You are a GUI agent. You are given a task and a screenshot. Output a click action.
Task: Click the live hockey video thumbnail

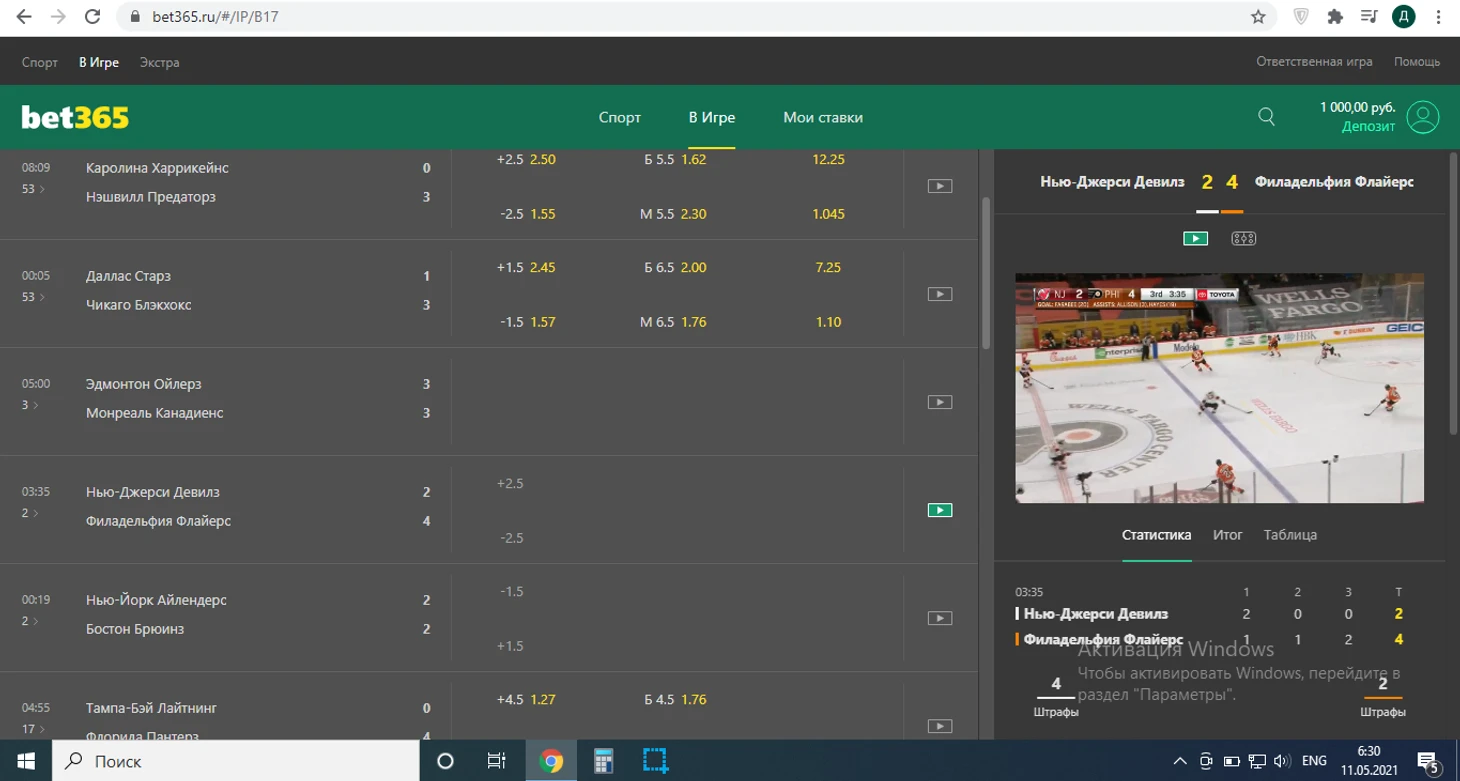(1219, 388)
